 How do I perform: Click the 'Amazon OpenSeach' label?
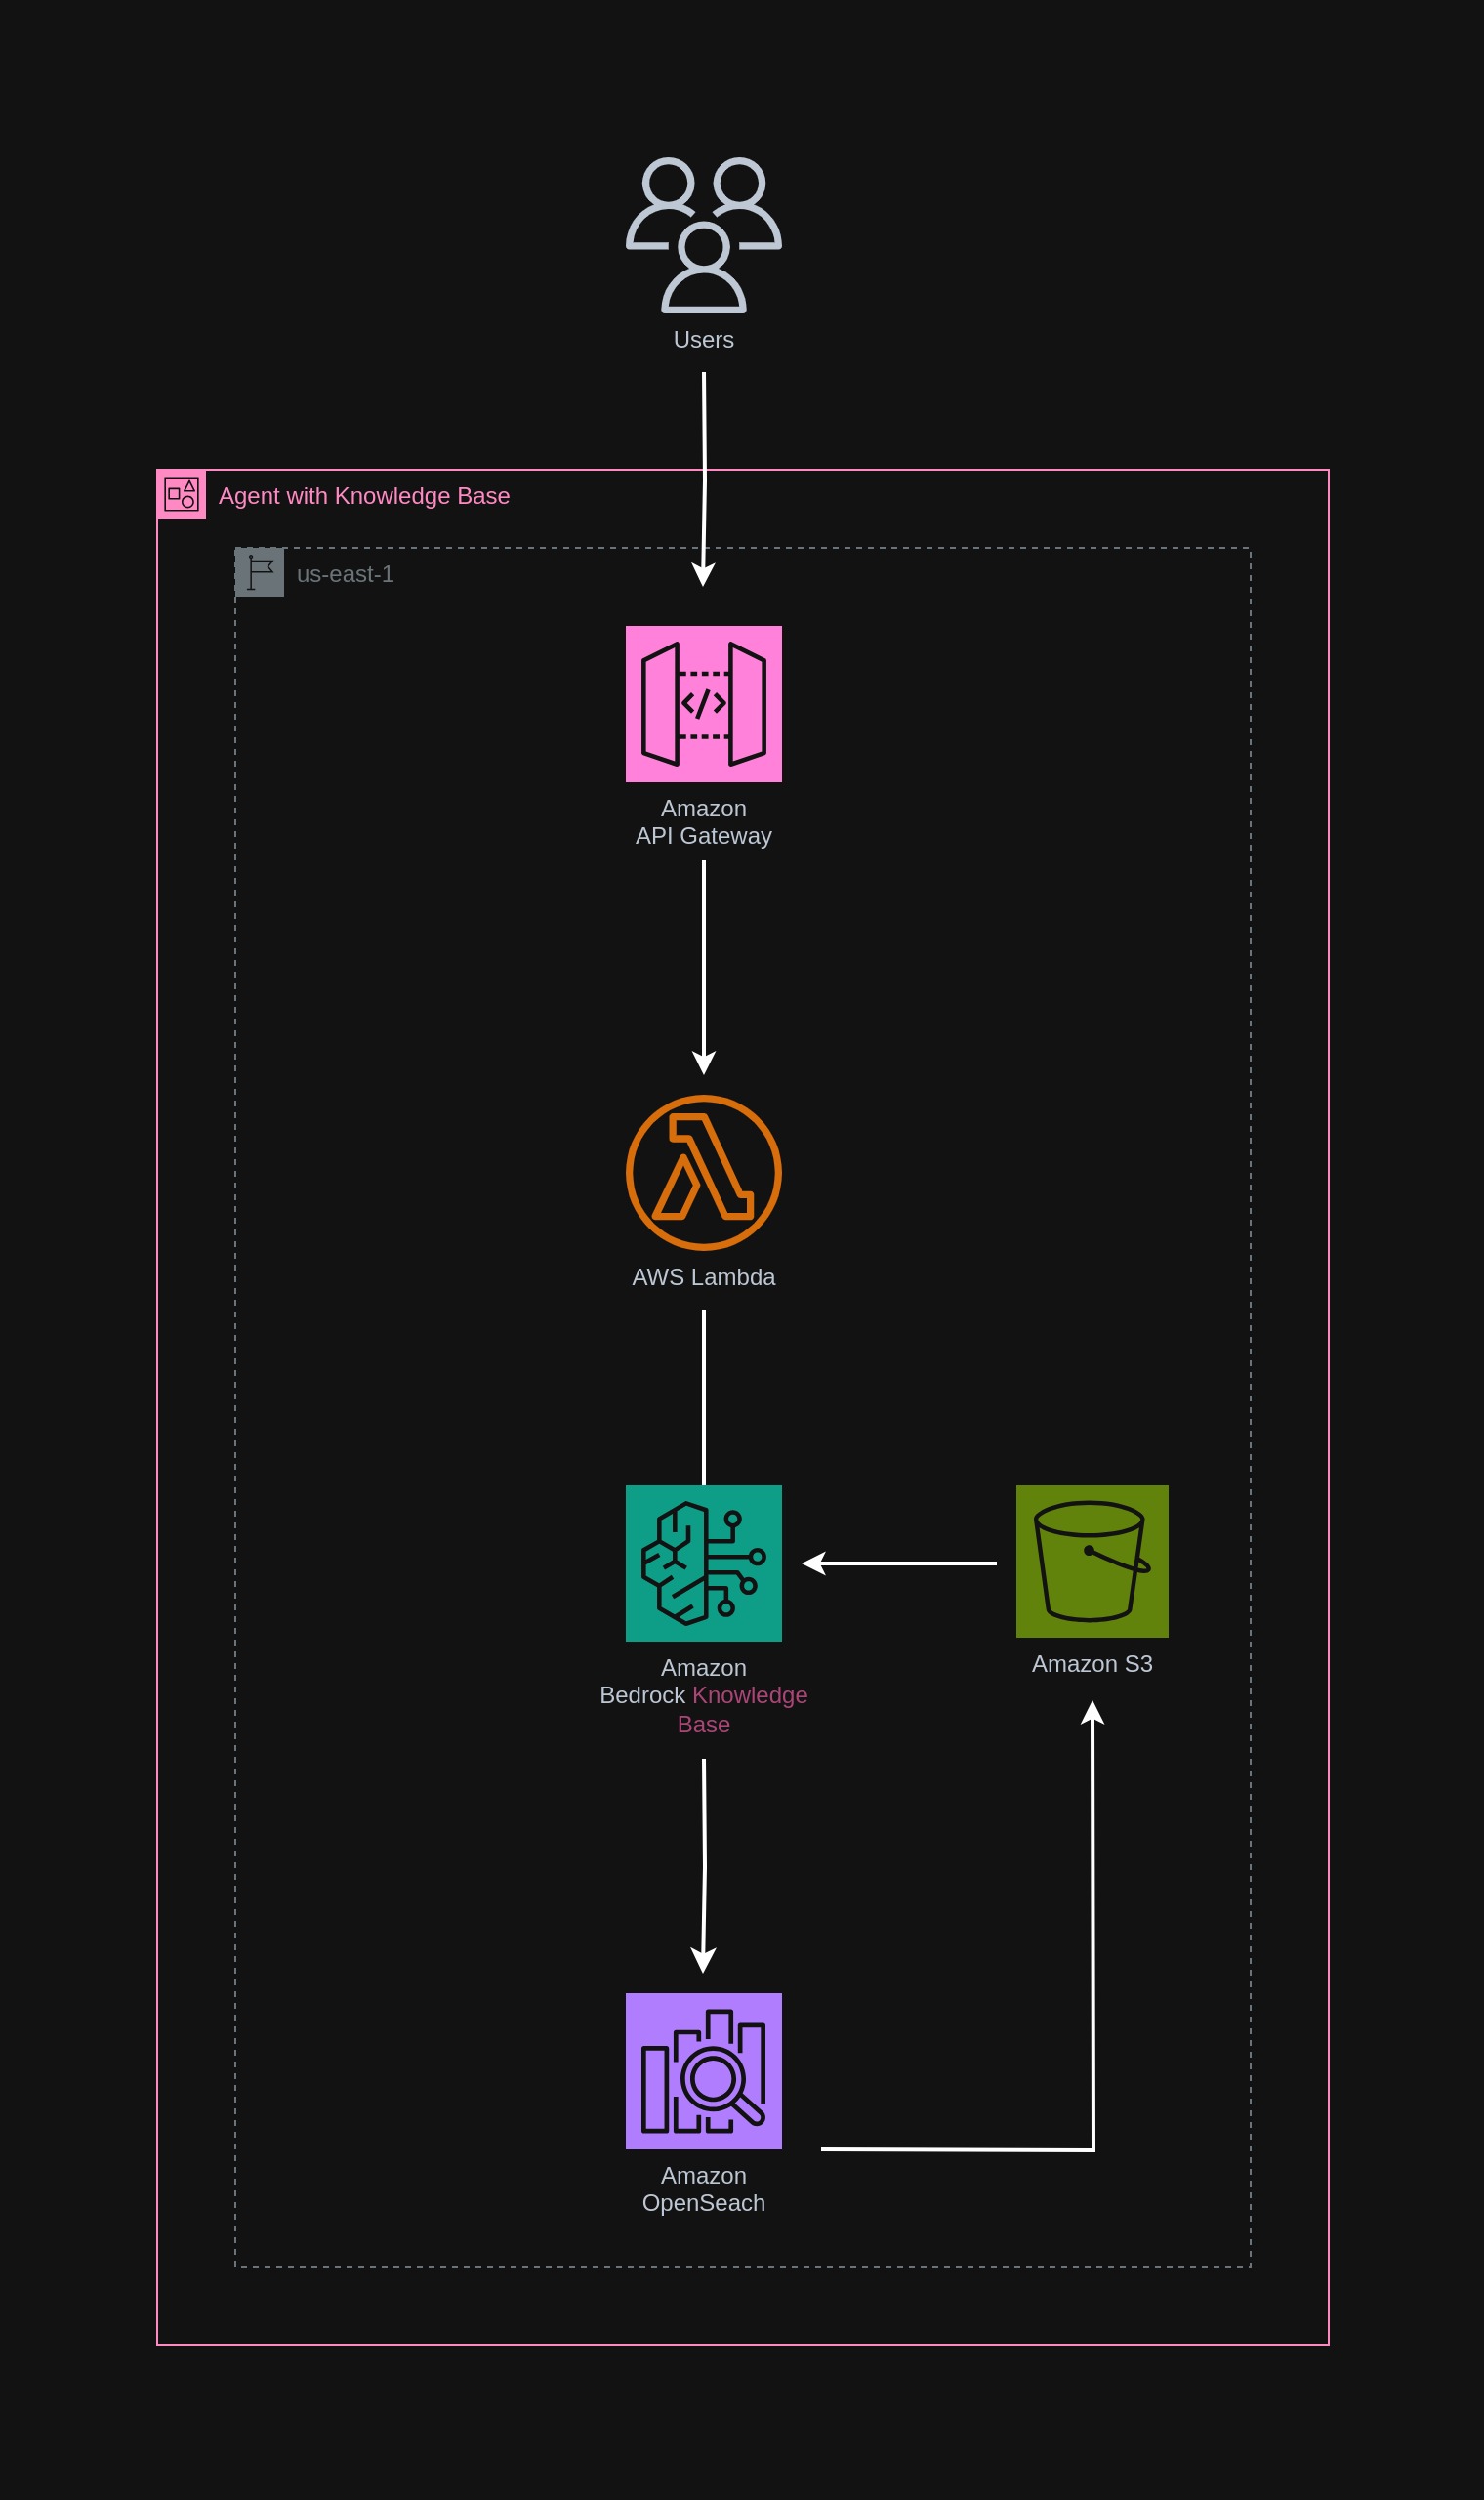tap(703, 2190)
